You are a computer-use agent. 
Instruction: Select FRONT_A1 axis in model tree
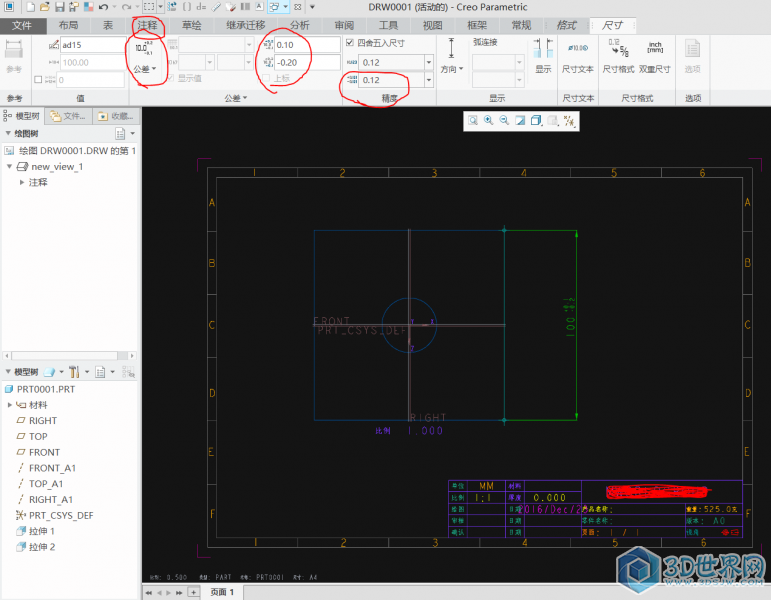pyautogui.click(x=52, y=468)
